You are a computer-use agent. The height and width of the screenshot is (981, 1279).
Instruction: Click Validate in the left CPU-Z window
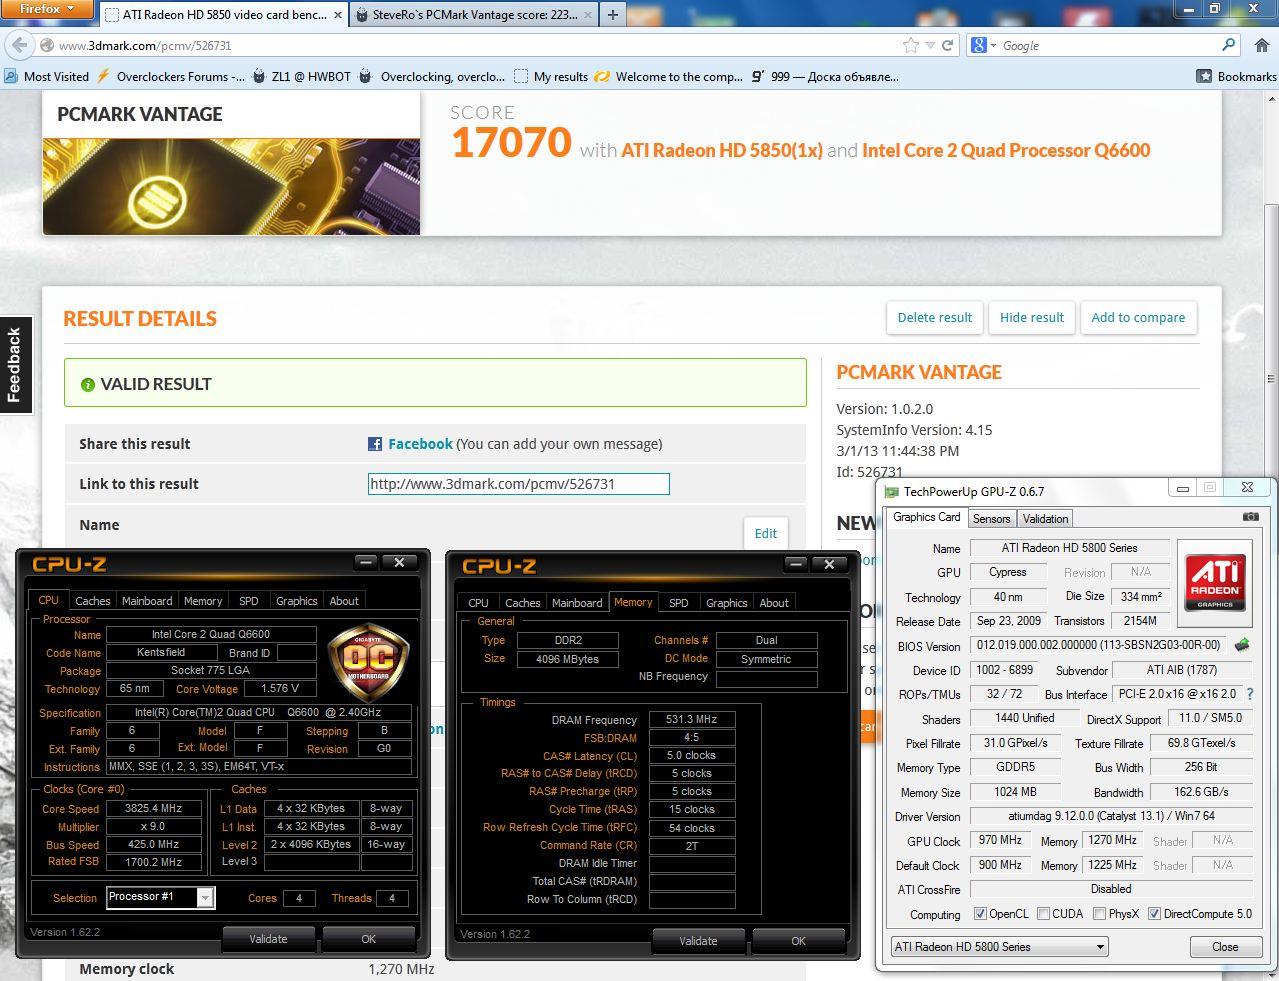268,939
